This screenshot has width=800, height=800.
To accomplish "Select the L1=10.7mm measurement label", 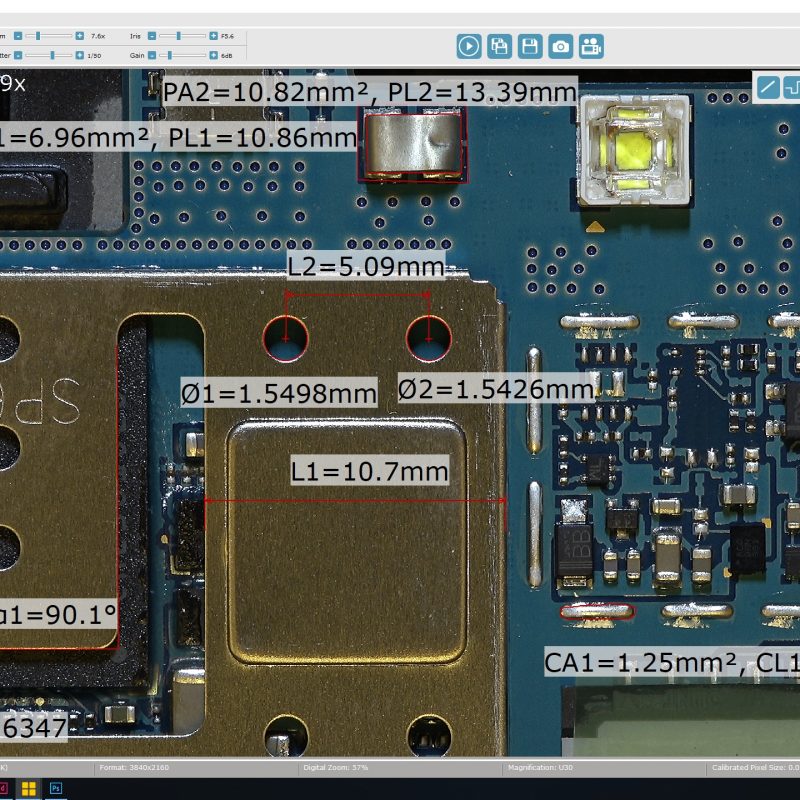I will (x=370, y=470).
